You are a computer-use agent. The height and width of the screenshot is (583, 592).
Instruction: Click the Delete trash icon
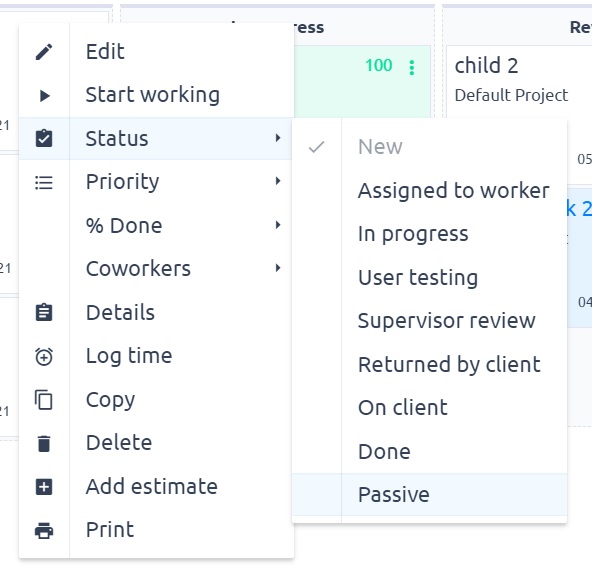pyautogui.click(x=44, y=443)
